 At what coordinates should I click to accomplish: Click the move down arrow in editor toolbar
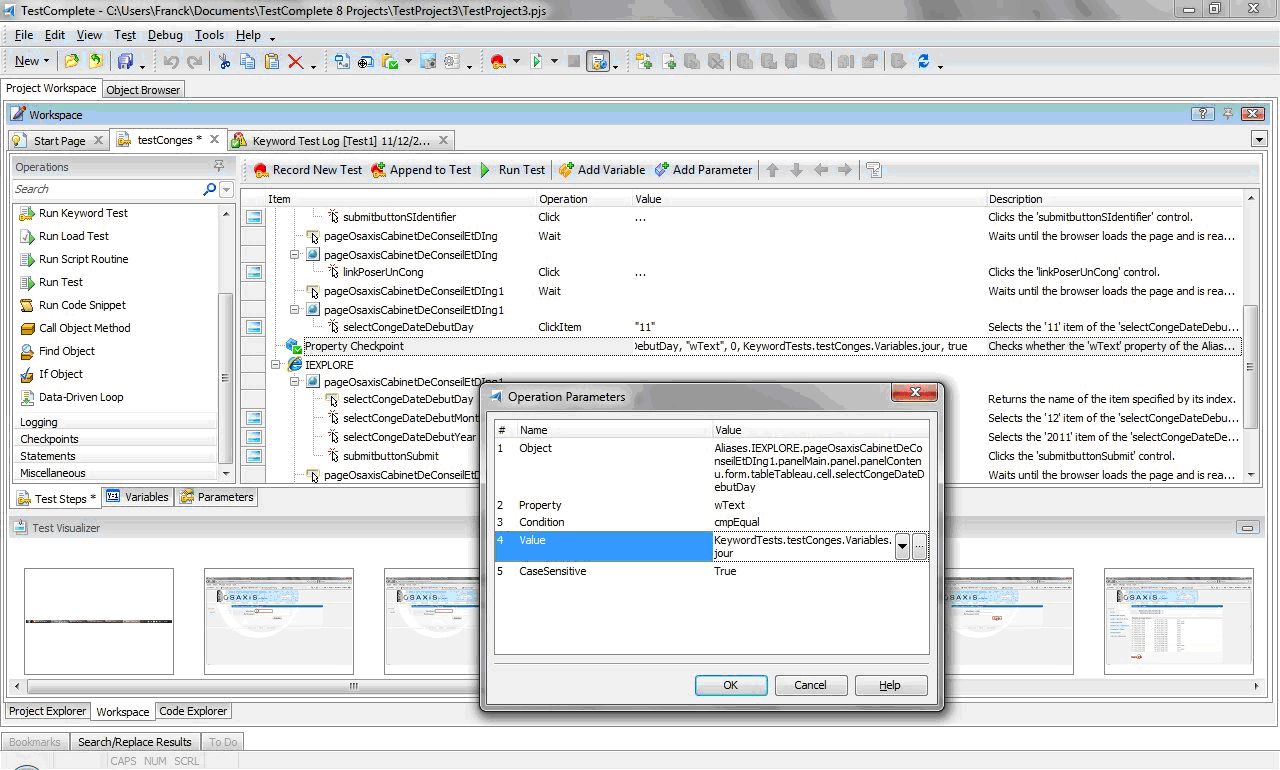[x=797, y=170]
